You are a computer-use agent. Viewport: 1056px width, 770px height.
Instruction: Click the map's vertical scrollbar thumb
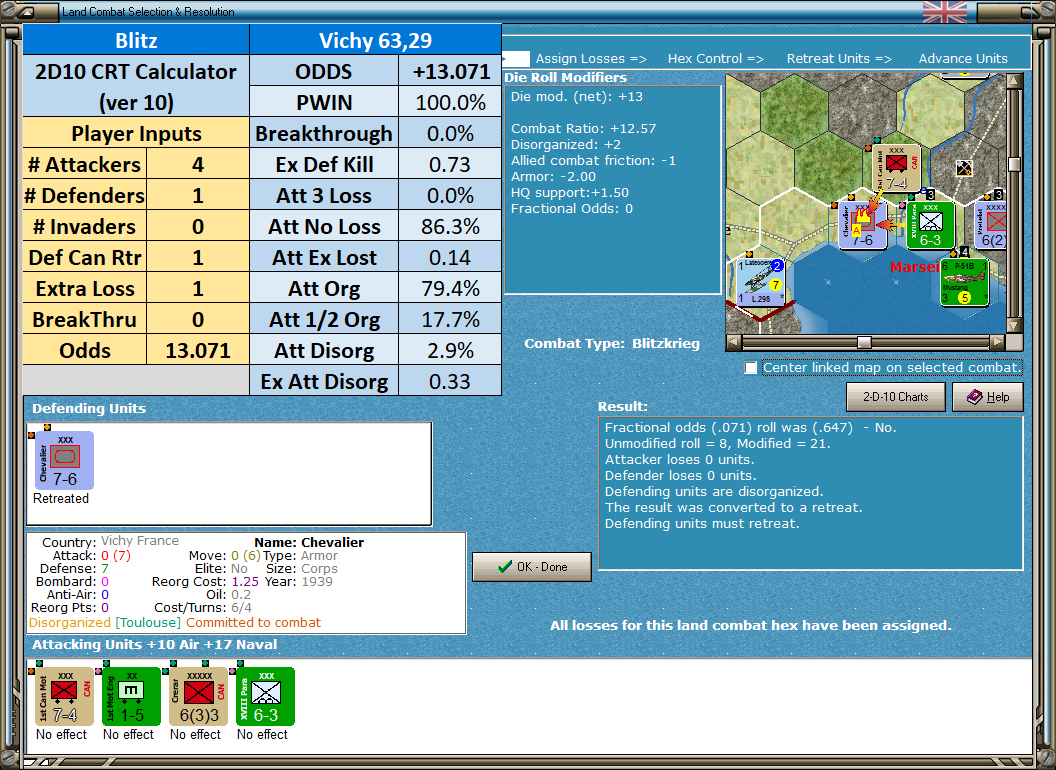point(1014,164)
